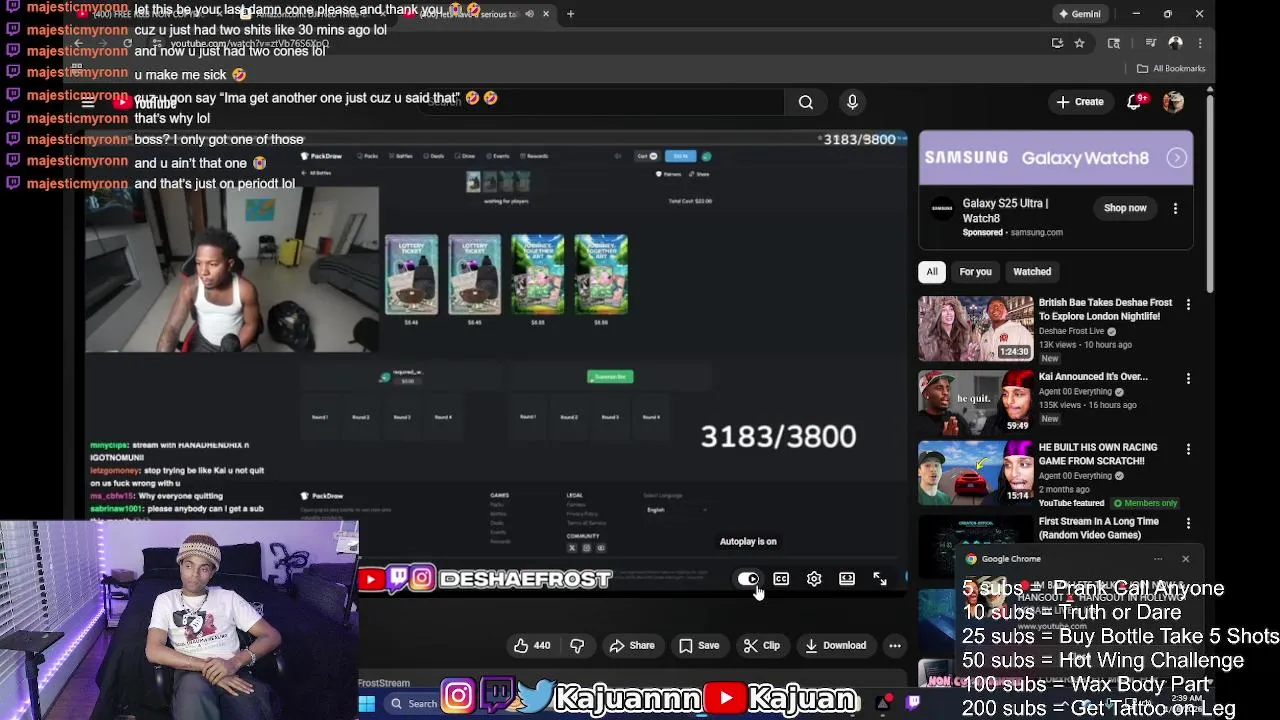
Task: Start voice search with the microphone icon
Action: click(852, 102)
